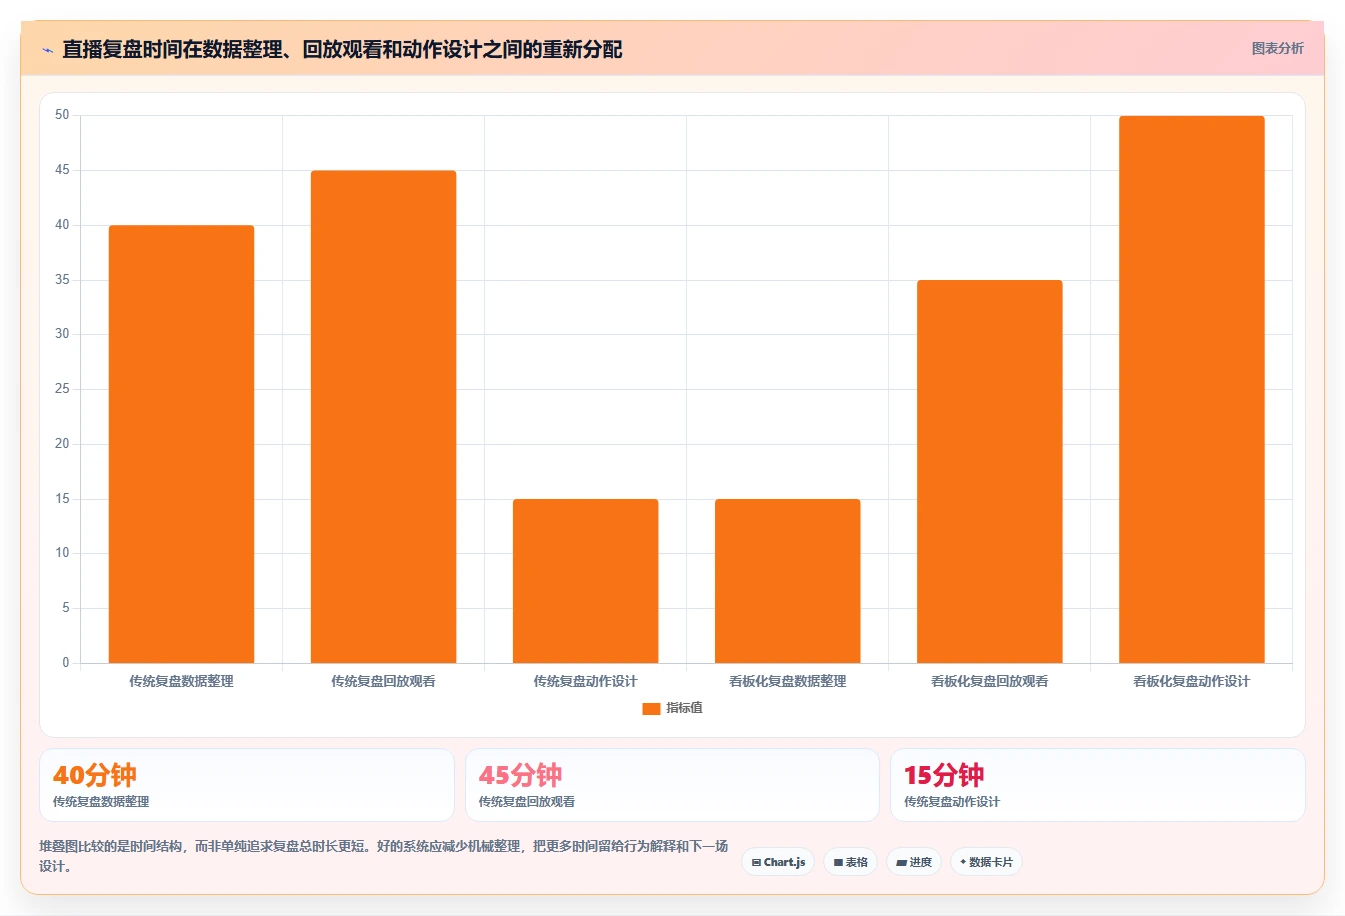Select the 看板化复盘数据整理 bar
Viewport: 1345px width, 916px height.
787,581
